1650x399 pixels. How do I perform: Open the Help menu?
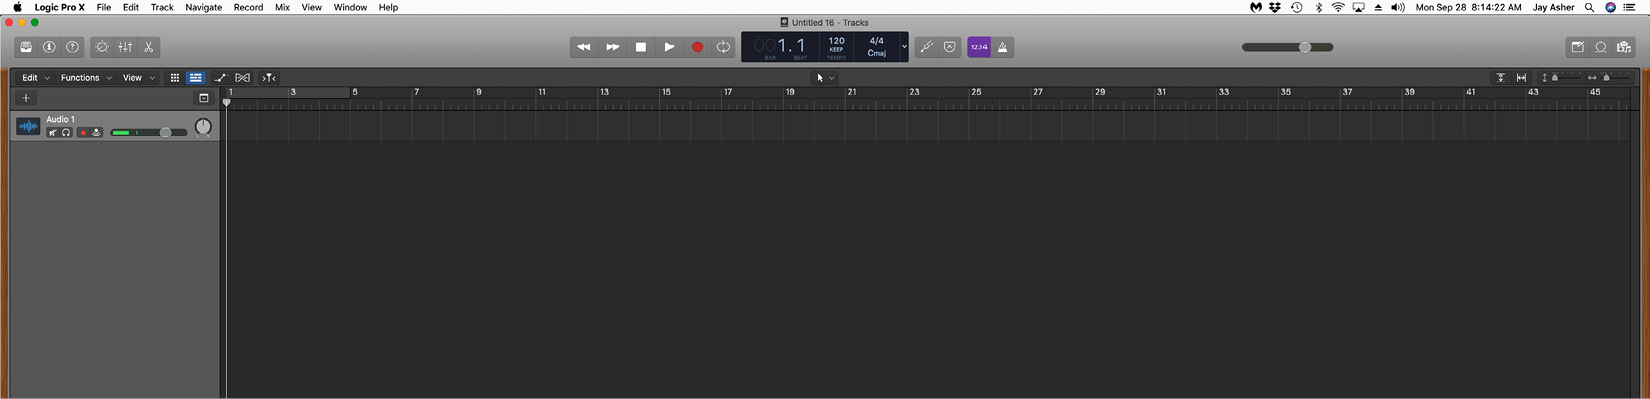388,7
